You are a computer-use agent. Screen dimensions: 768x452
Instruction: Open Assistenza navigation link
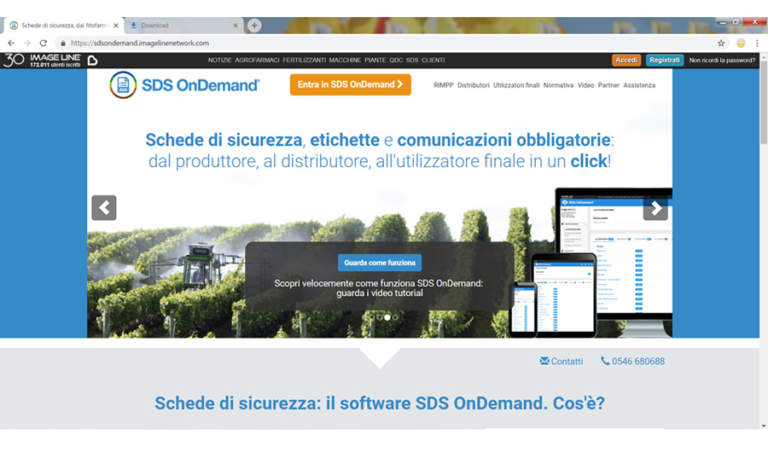click(639, 85)
